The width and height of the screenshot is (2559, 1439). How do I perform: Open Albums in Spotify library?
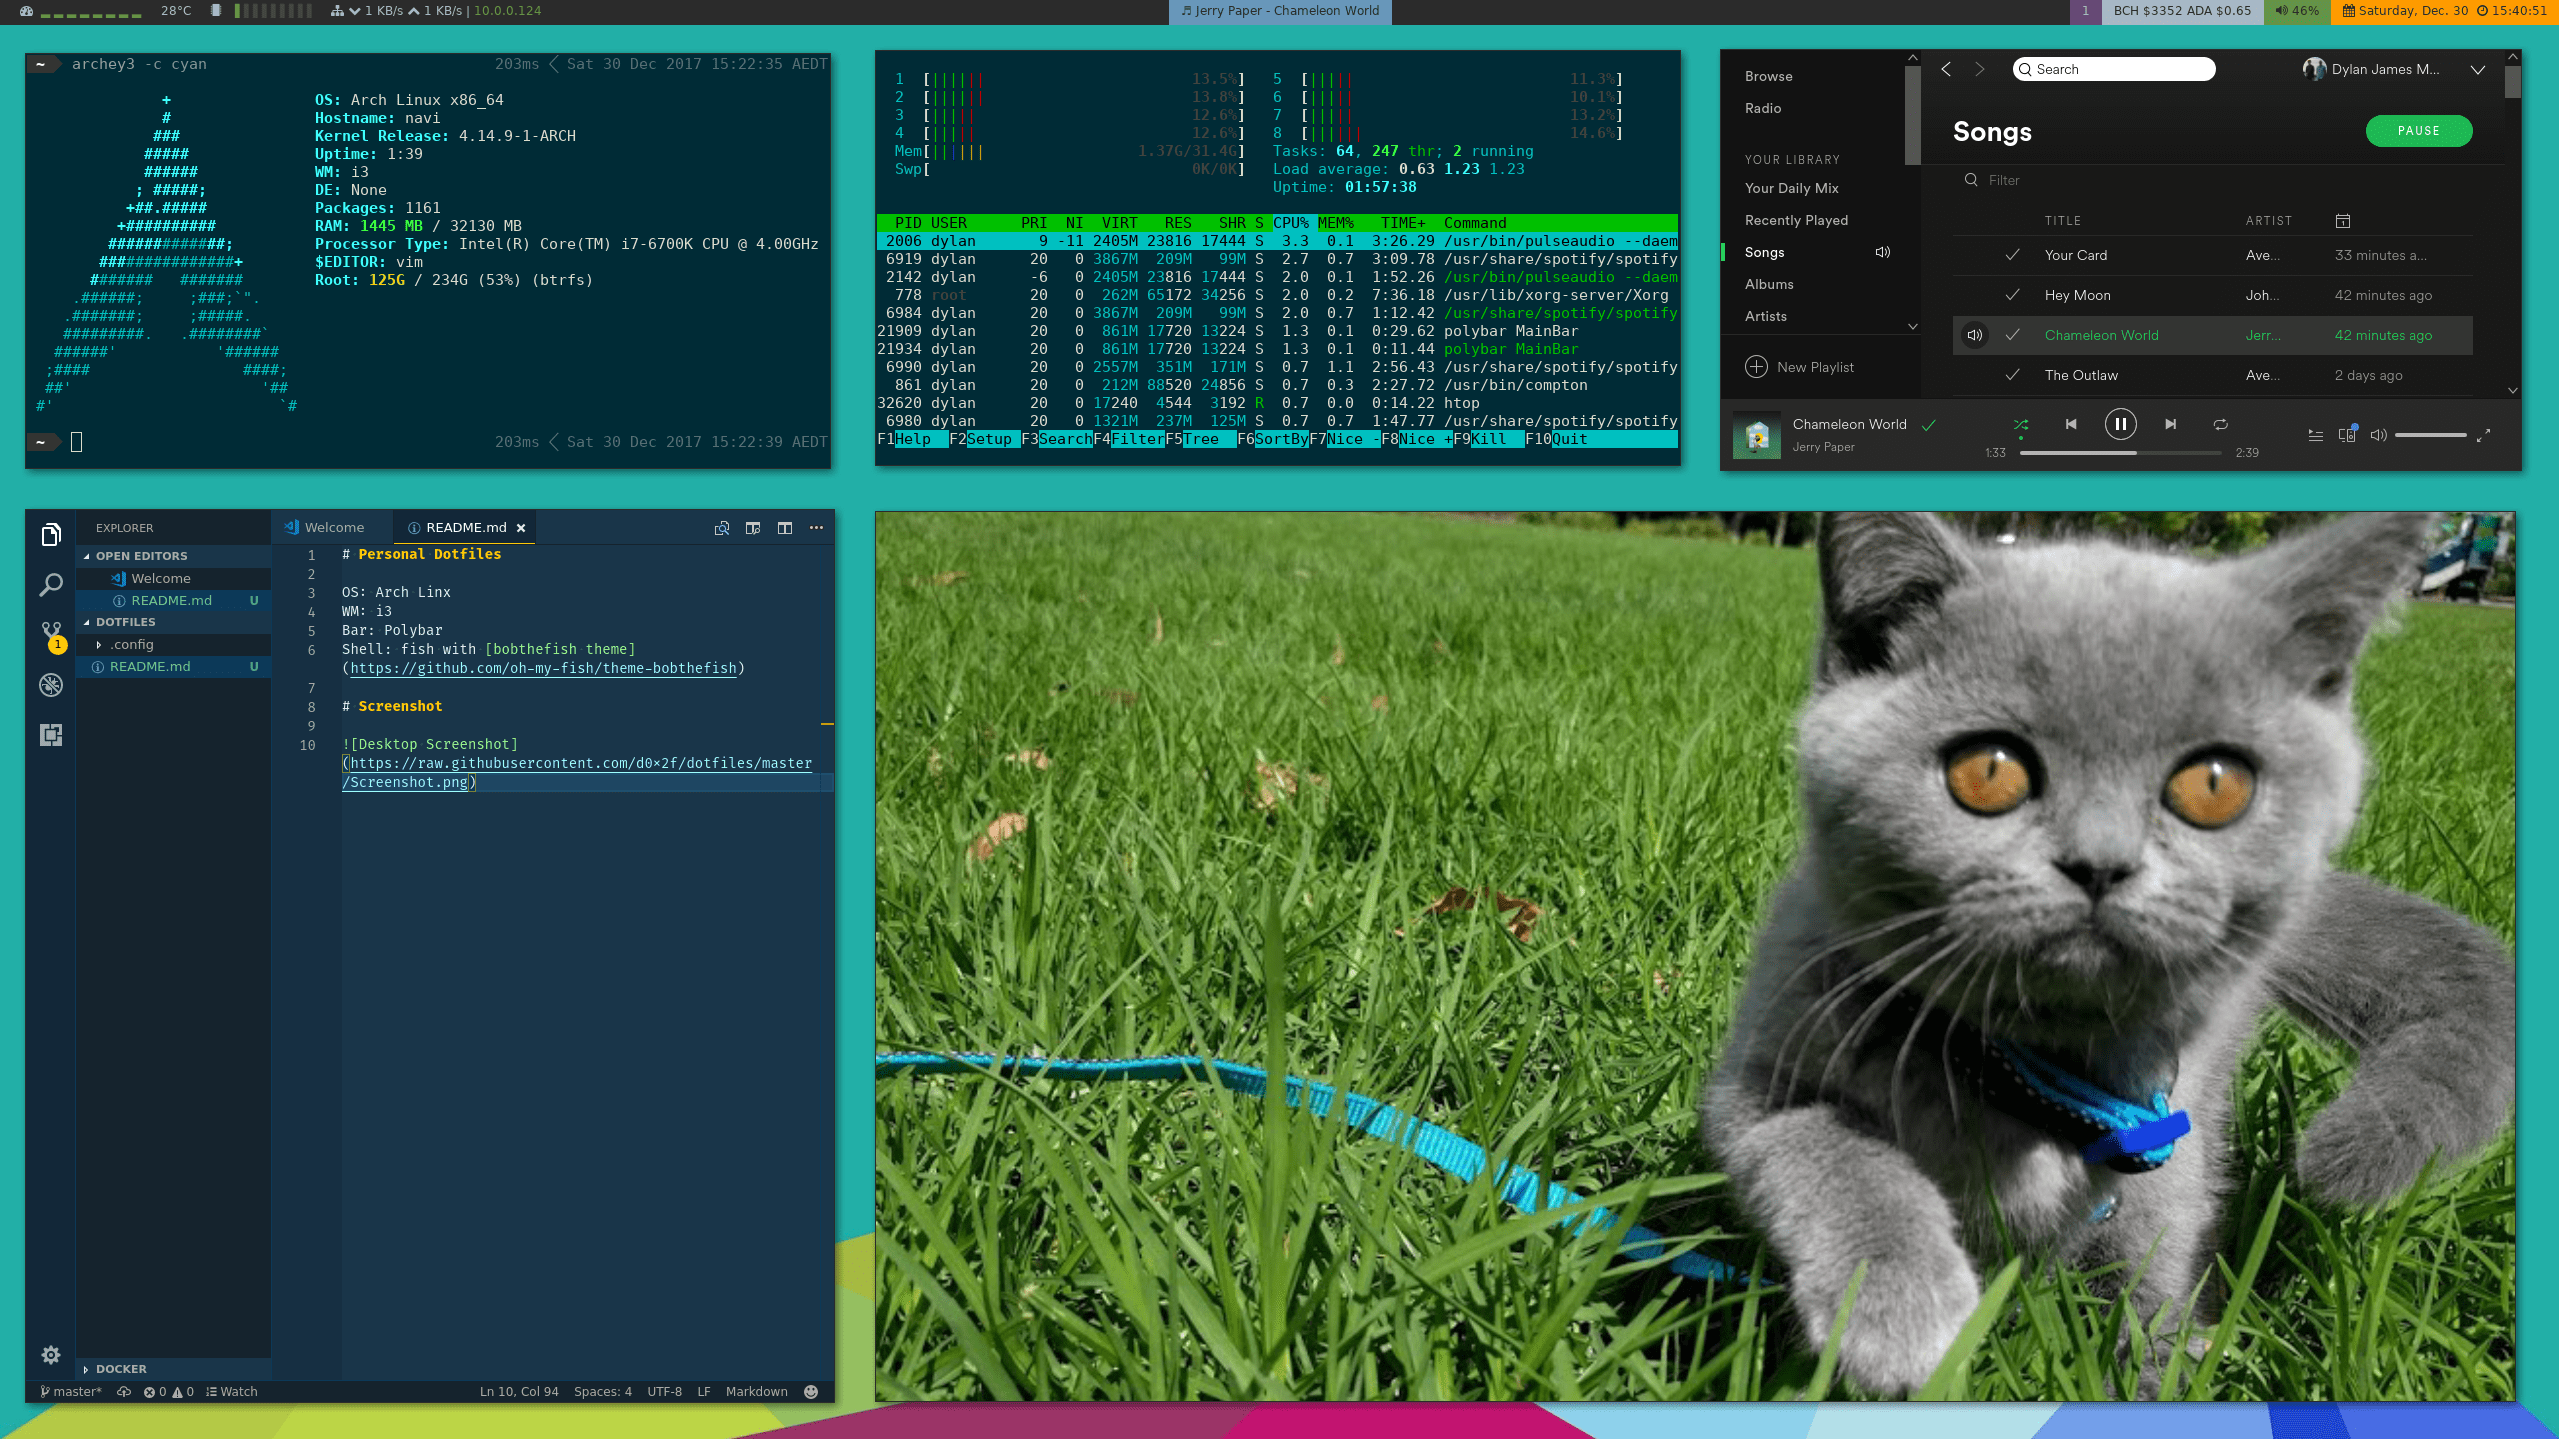coord(1769,284)
